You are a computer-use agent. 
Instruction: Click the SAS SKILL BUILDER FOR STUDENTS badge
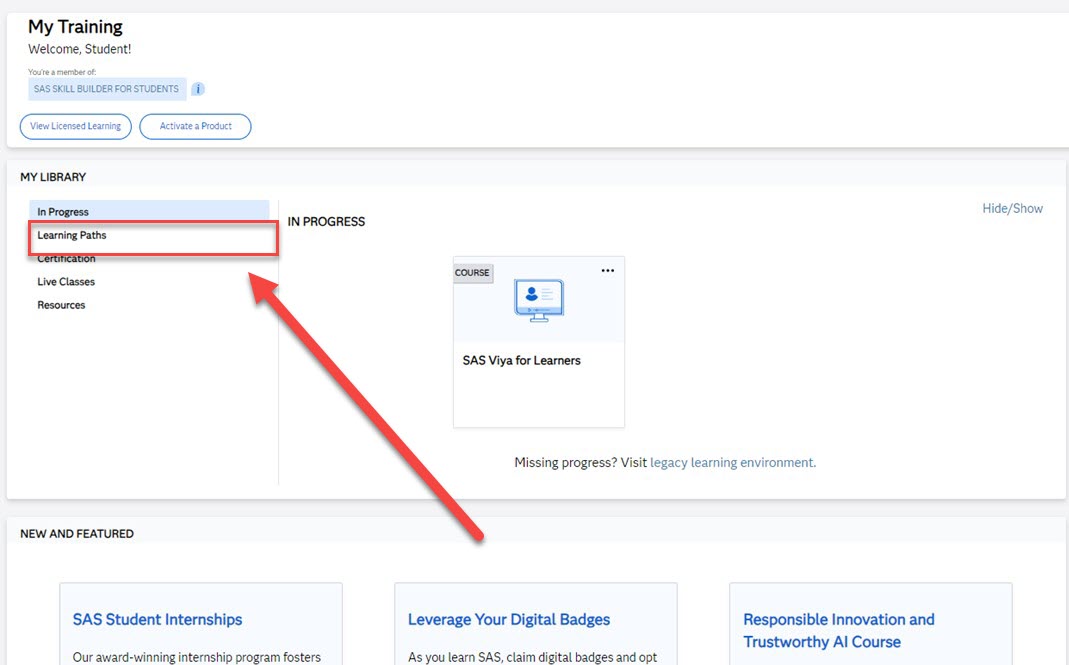pos(106,89)
